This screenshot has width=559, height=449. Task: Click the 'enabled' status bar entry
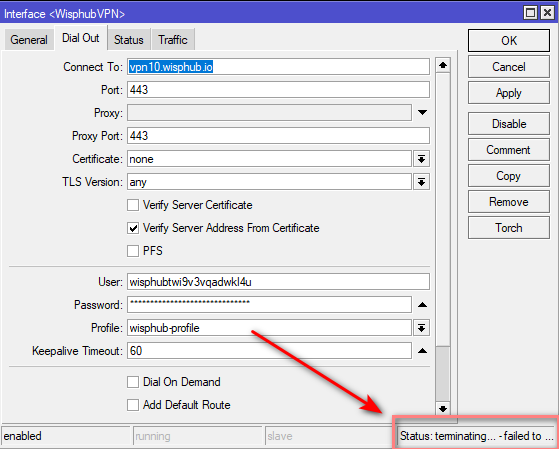click(x=66, y=436)
